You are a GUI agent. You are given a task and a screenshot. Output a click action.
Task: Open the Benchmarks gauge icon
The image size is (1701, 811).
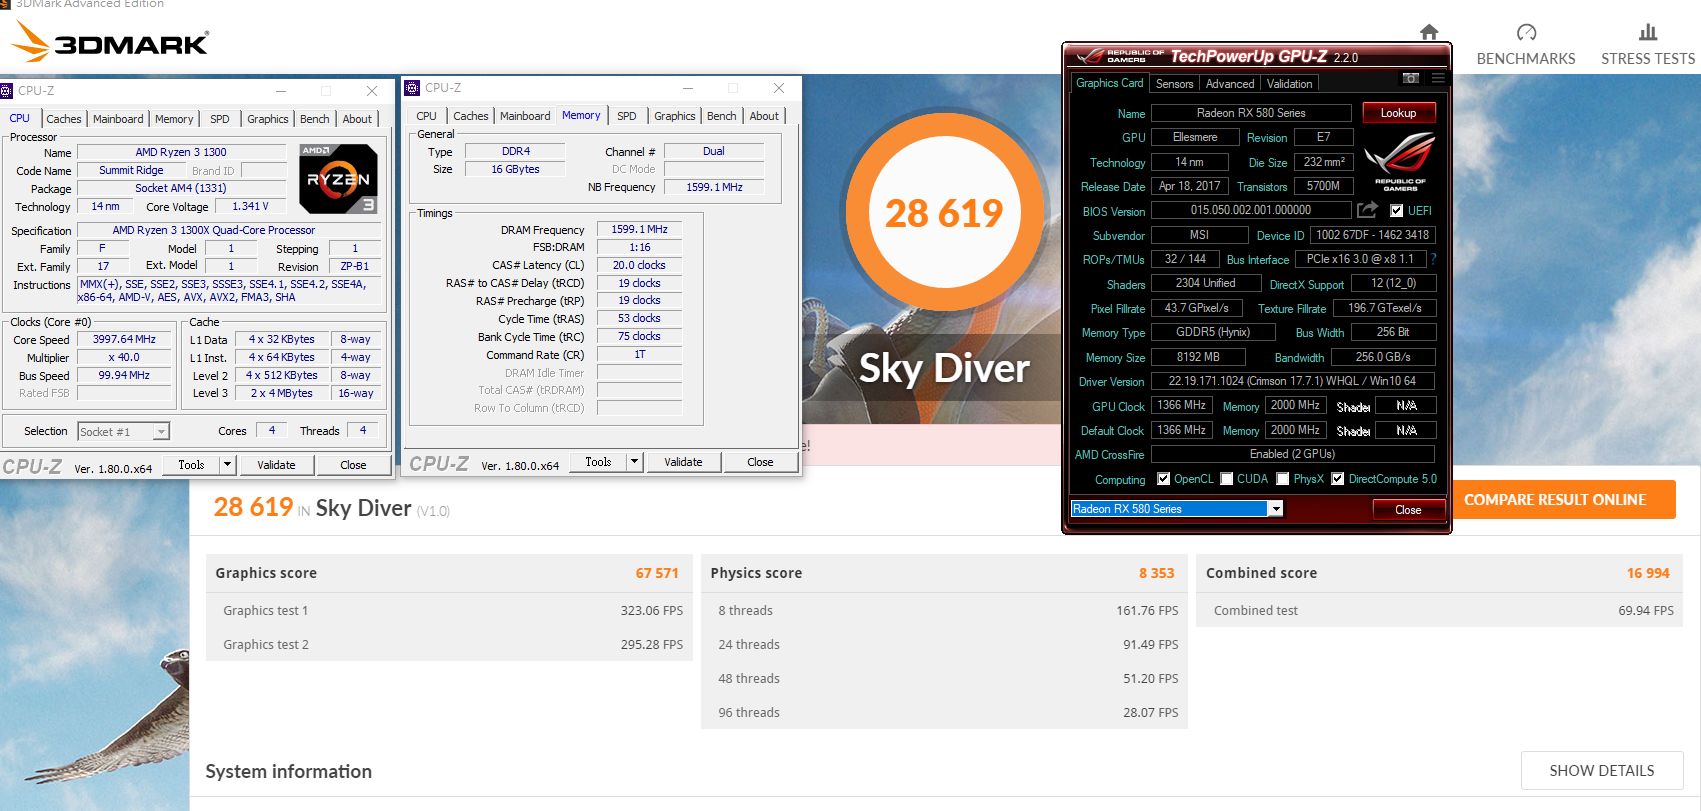point(1526,32)
